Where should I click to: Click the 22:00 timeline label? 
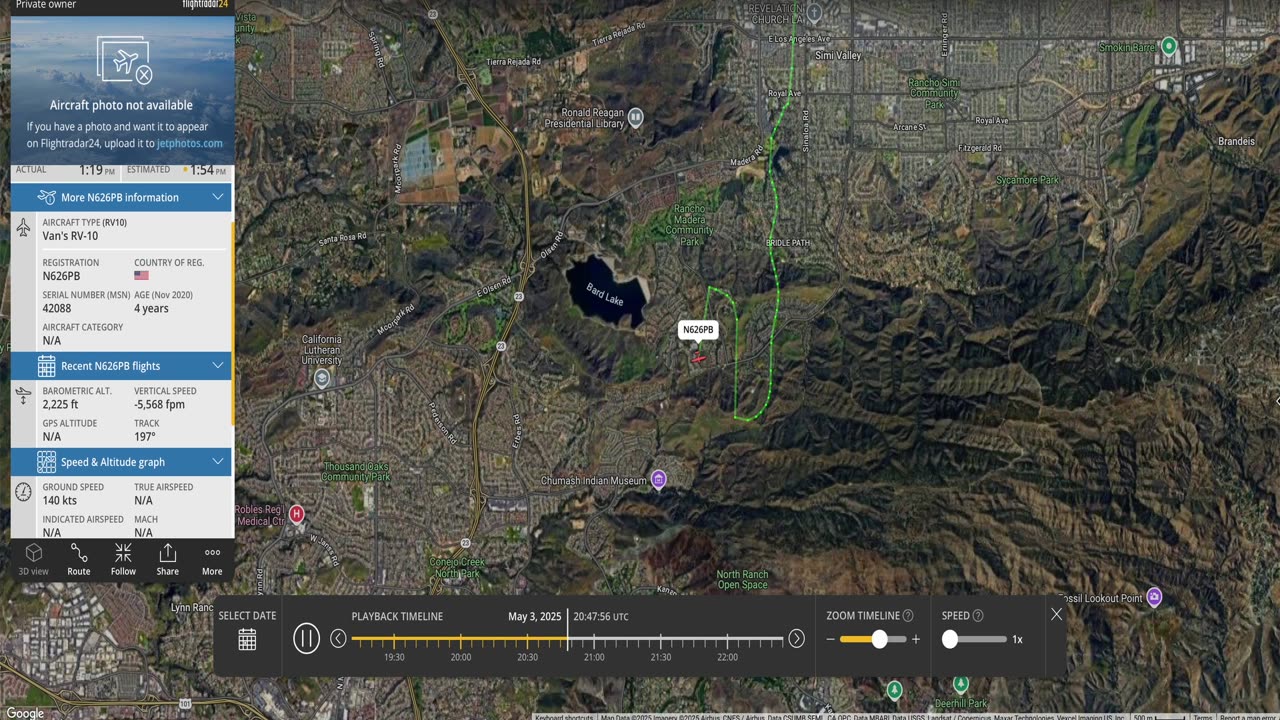(x=727, y=657)
